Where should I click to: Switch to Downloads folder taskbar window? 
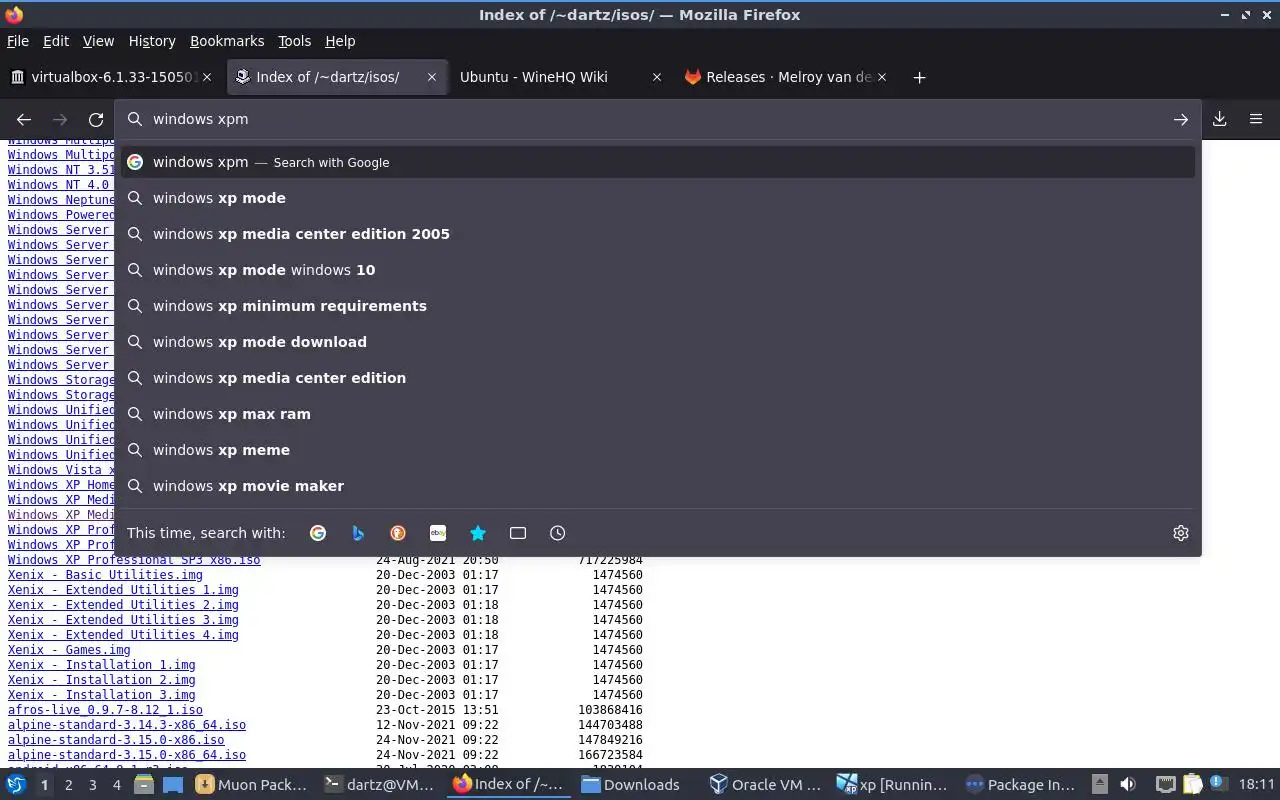637,785
